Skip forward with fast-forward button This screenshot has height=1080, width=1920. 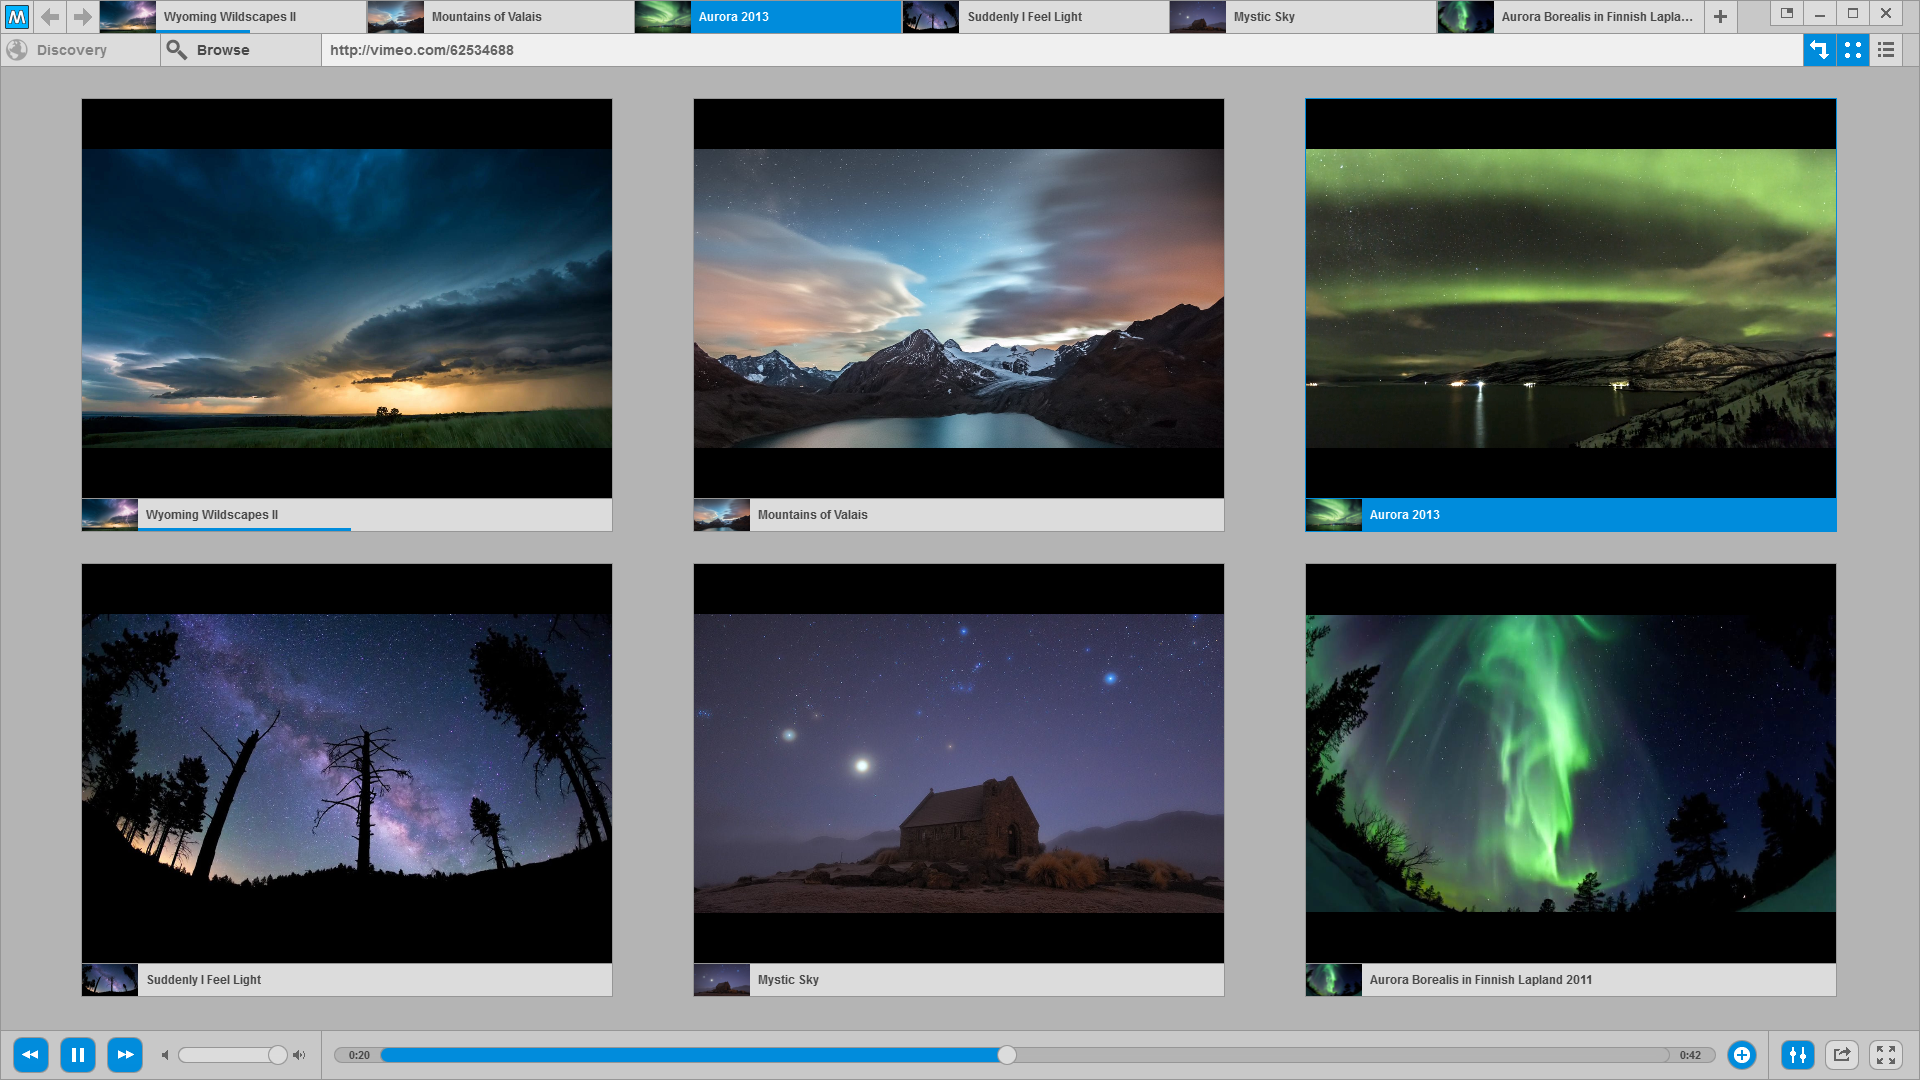pyautogui.click(x=125, y=1055)
